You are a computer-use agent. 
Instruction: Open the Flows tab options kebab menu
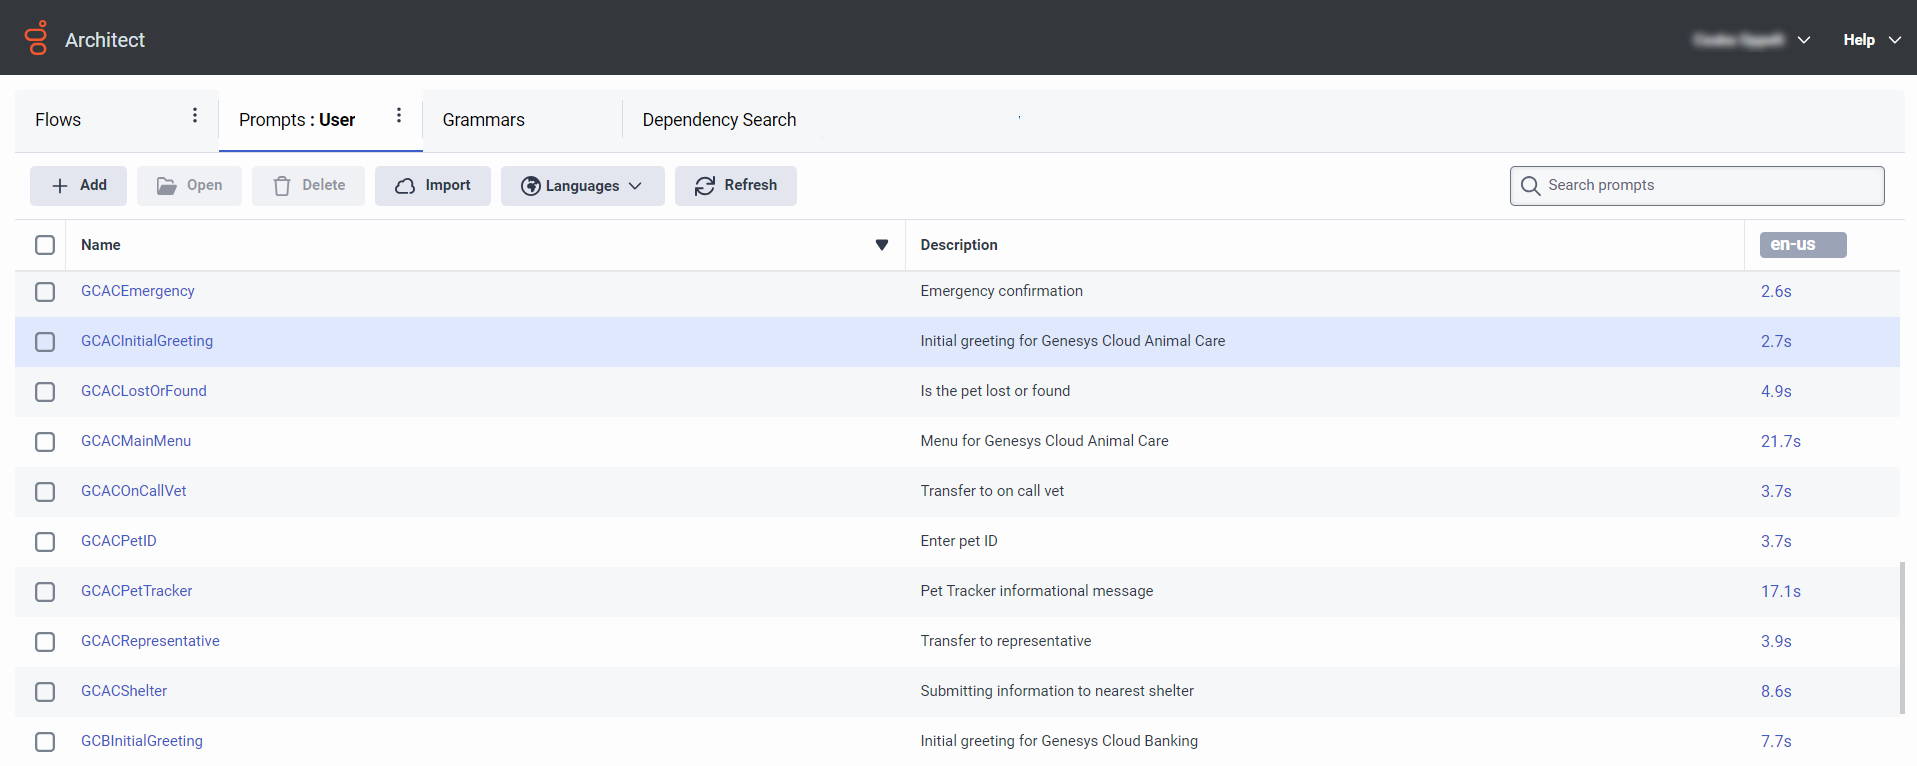[x=195, y=116]
